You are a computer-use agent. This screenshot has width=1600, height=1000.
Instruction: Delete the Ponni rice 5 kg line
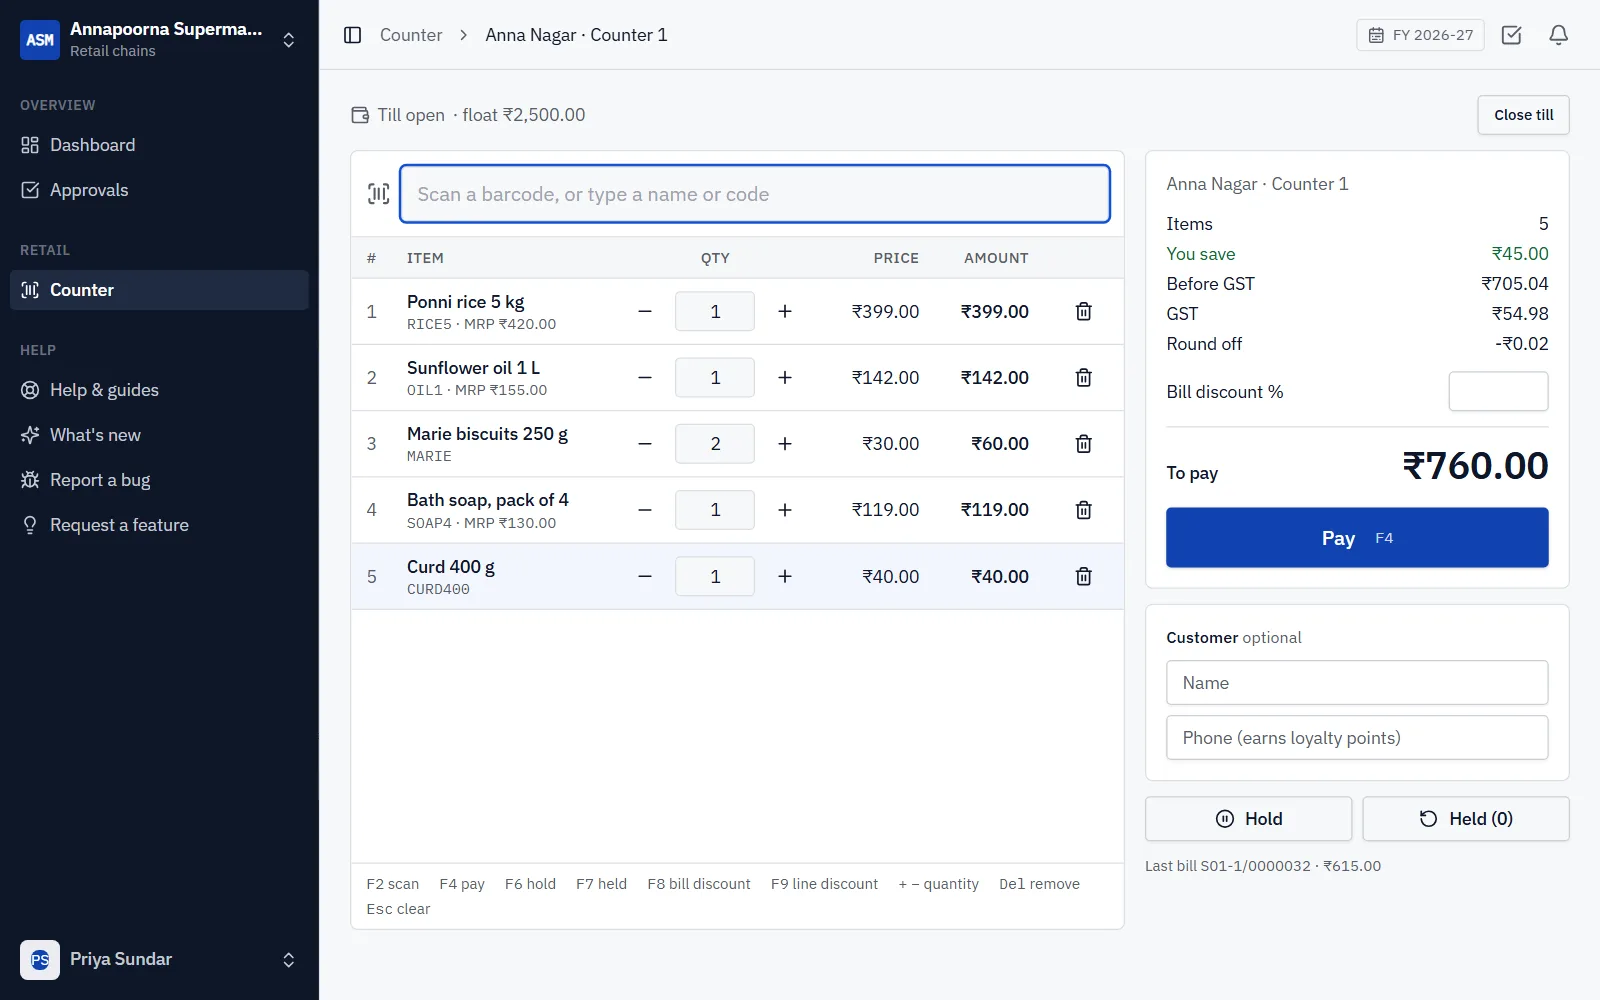pyautogui.click(x=1083, y=312)
